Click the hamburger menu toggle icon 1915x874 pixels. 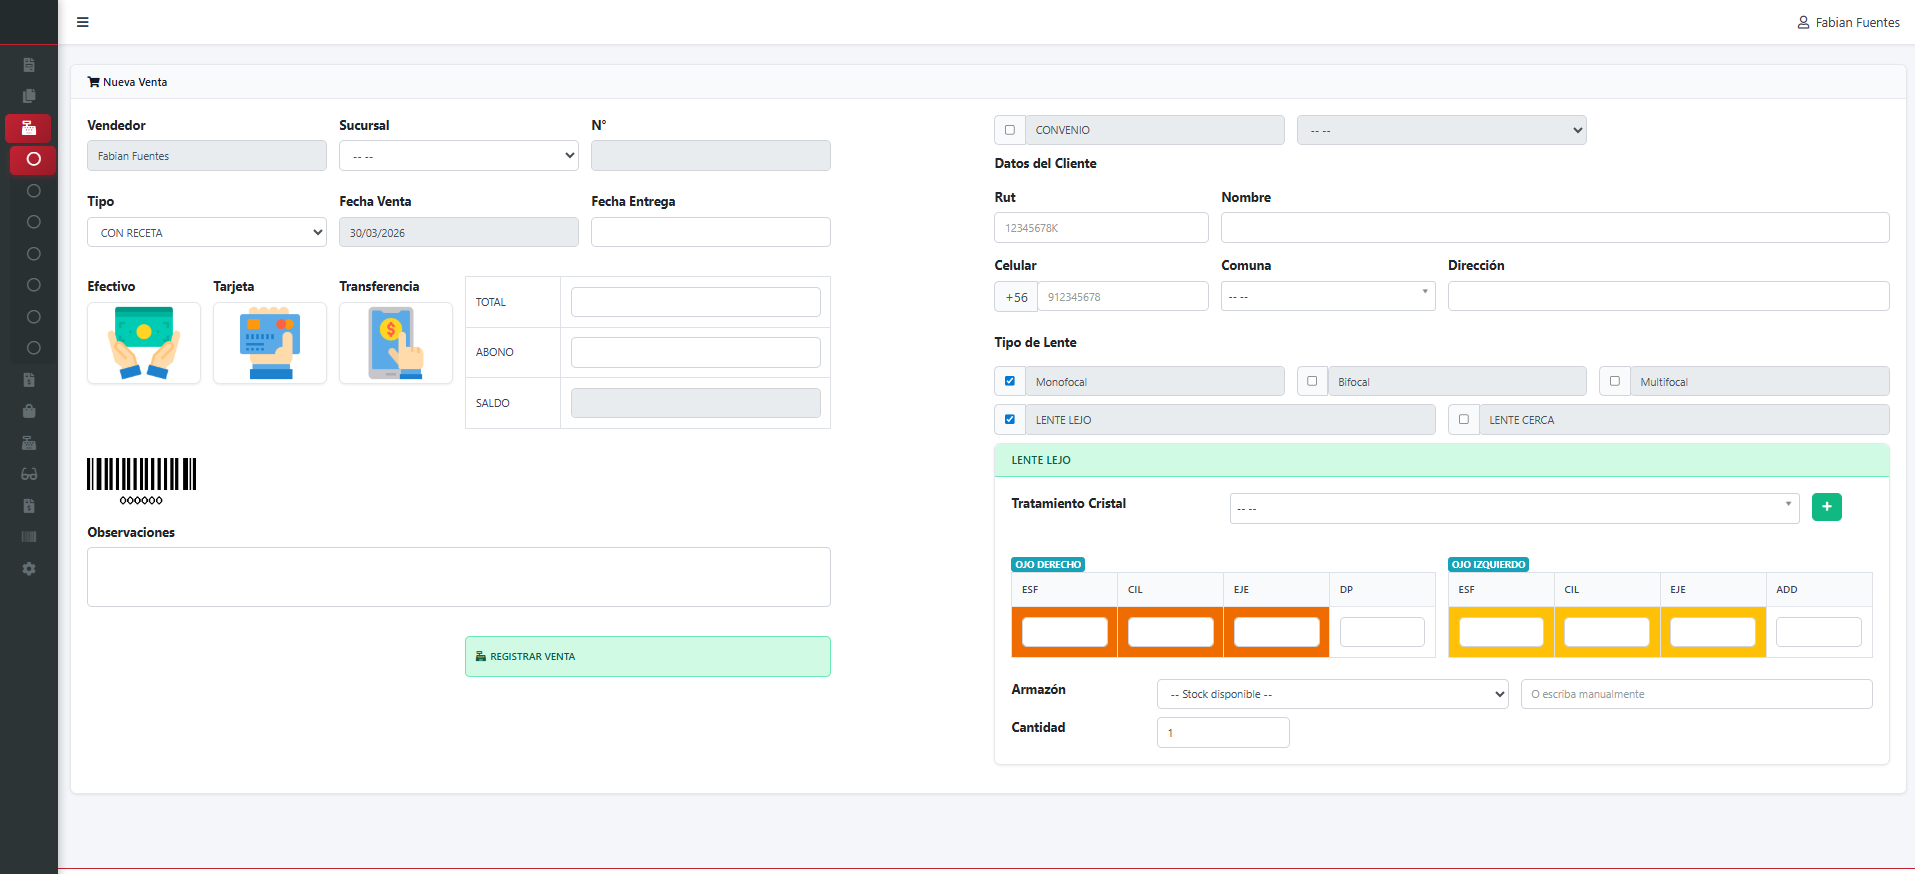pos(83,22)
